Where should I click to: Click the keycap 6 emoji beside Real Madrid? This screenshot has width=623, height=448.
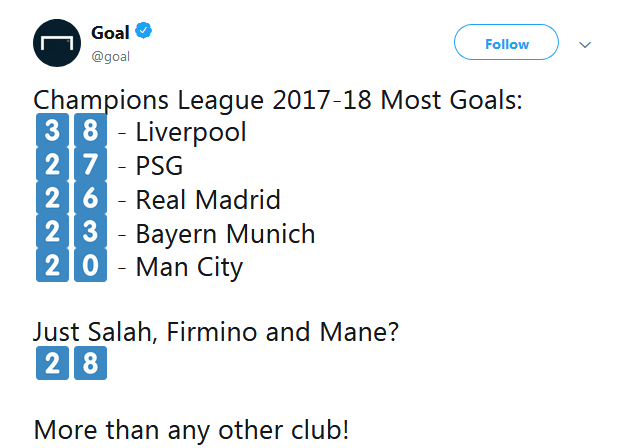pos(90,200)
